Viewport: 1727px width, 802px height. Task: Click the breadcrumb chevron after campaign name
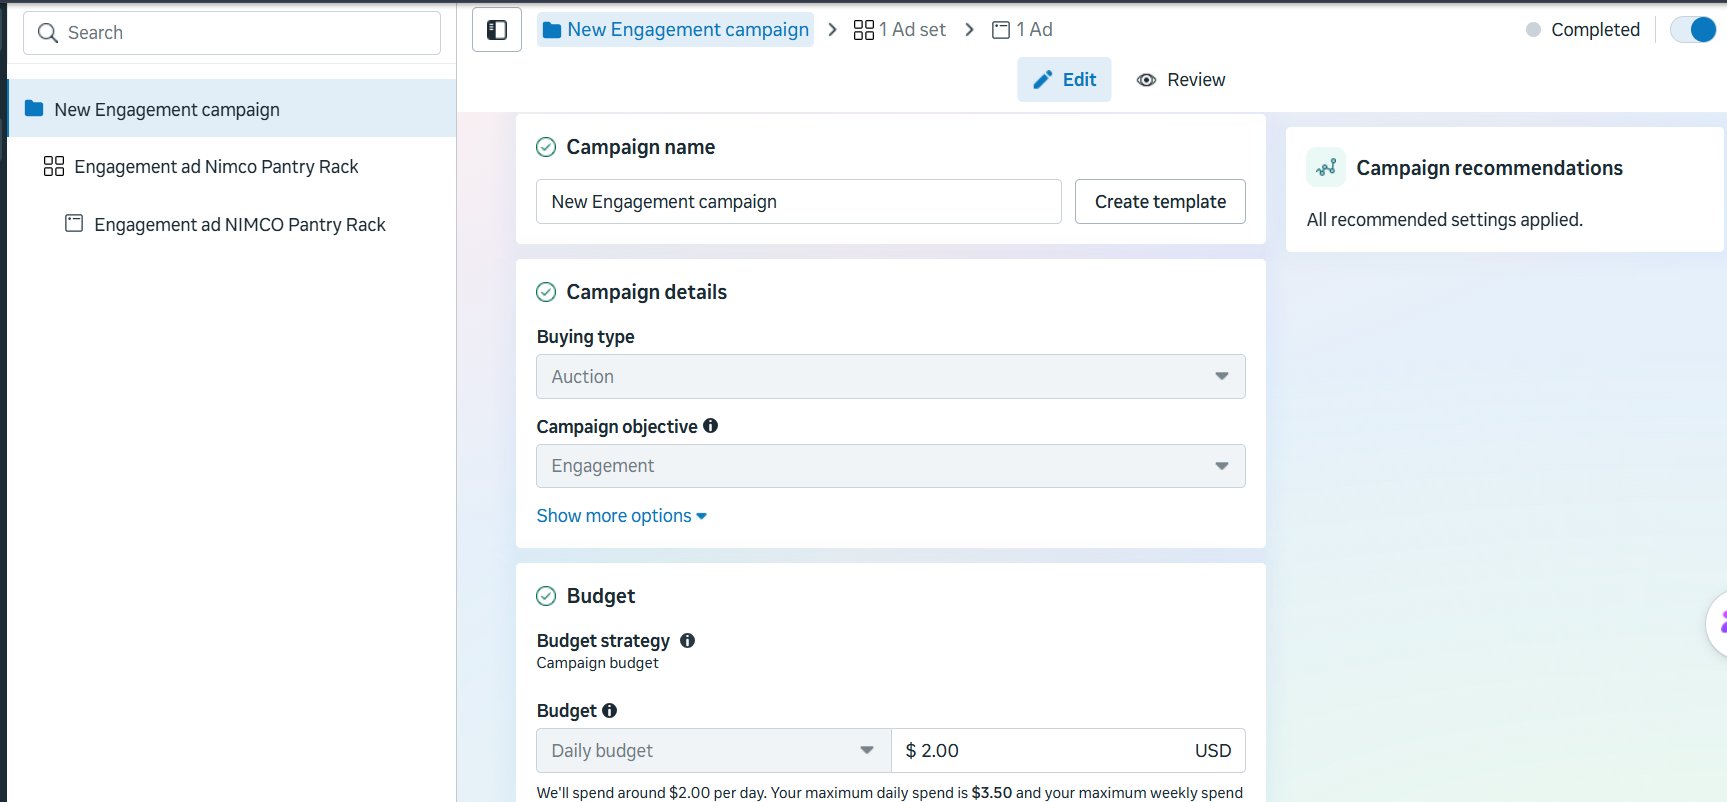click(x=832, y=30)
